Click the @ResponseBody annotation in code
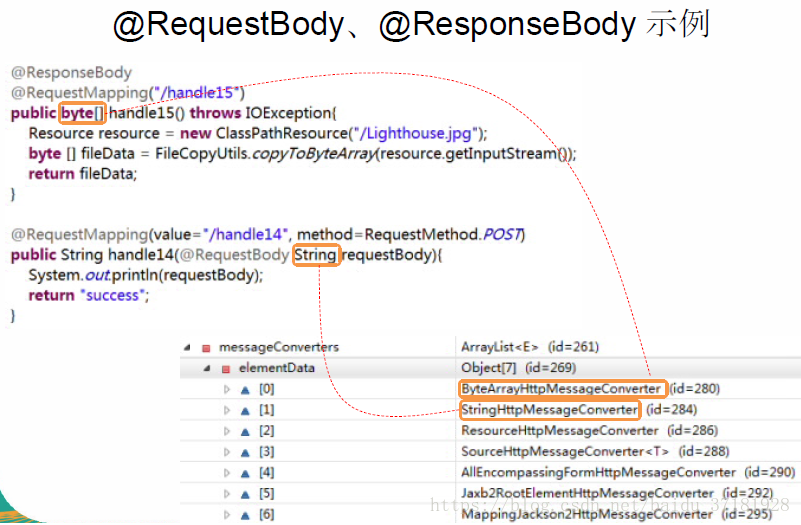 click(x=72, y=73)
